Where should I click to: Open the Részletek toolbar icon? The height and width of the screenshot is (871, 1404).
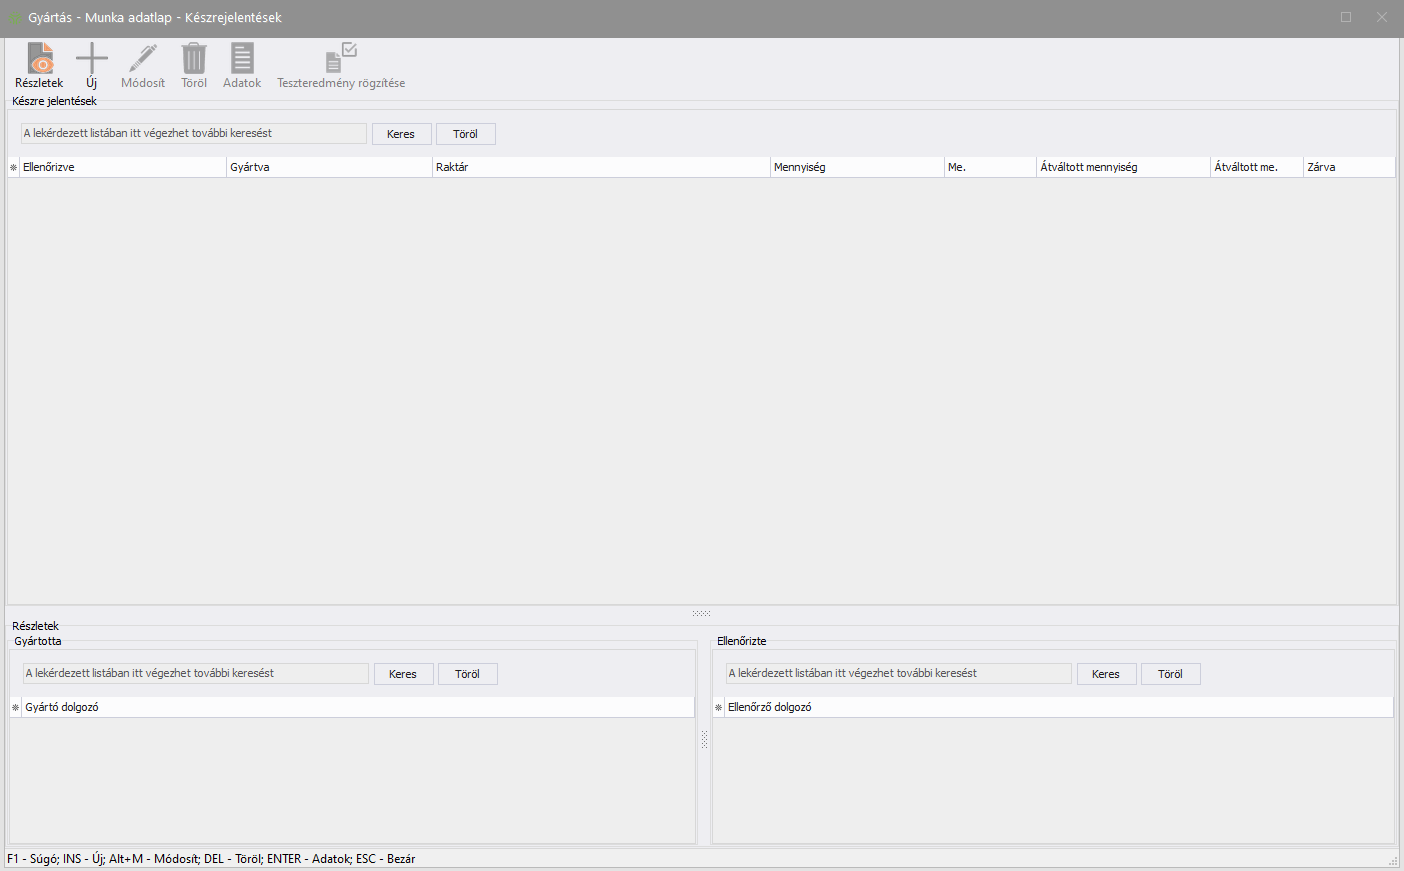tap(39, 59)
